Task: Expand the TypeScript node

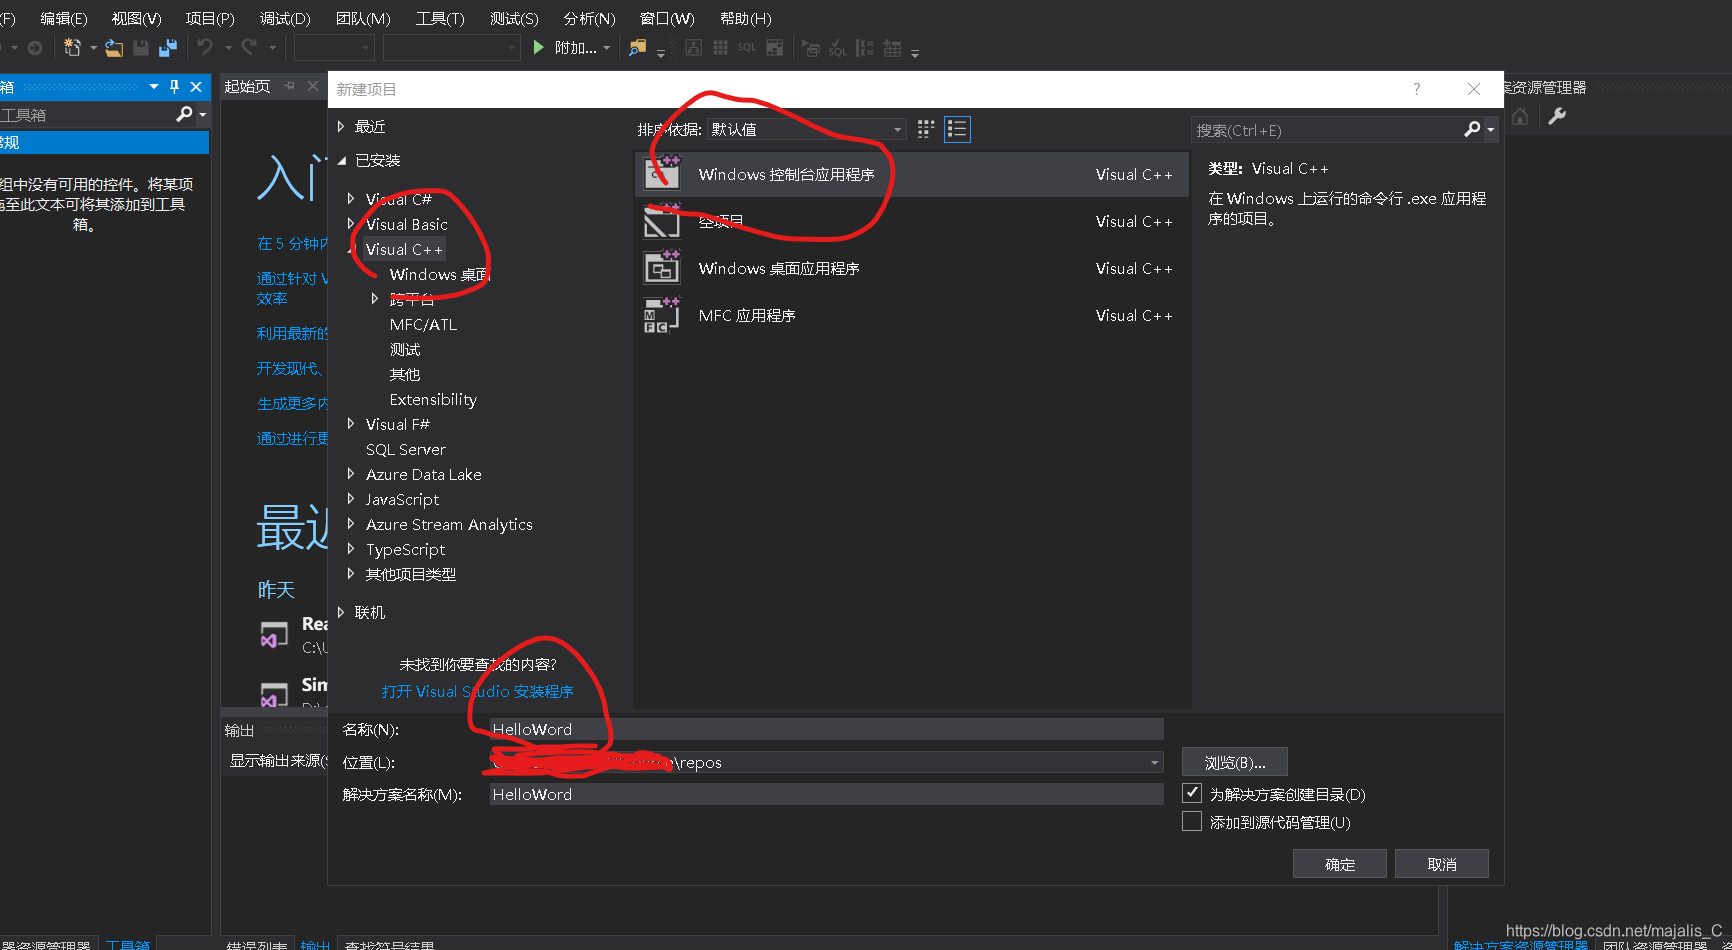Action: [x=351, y=549]
